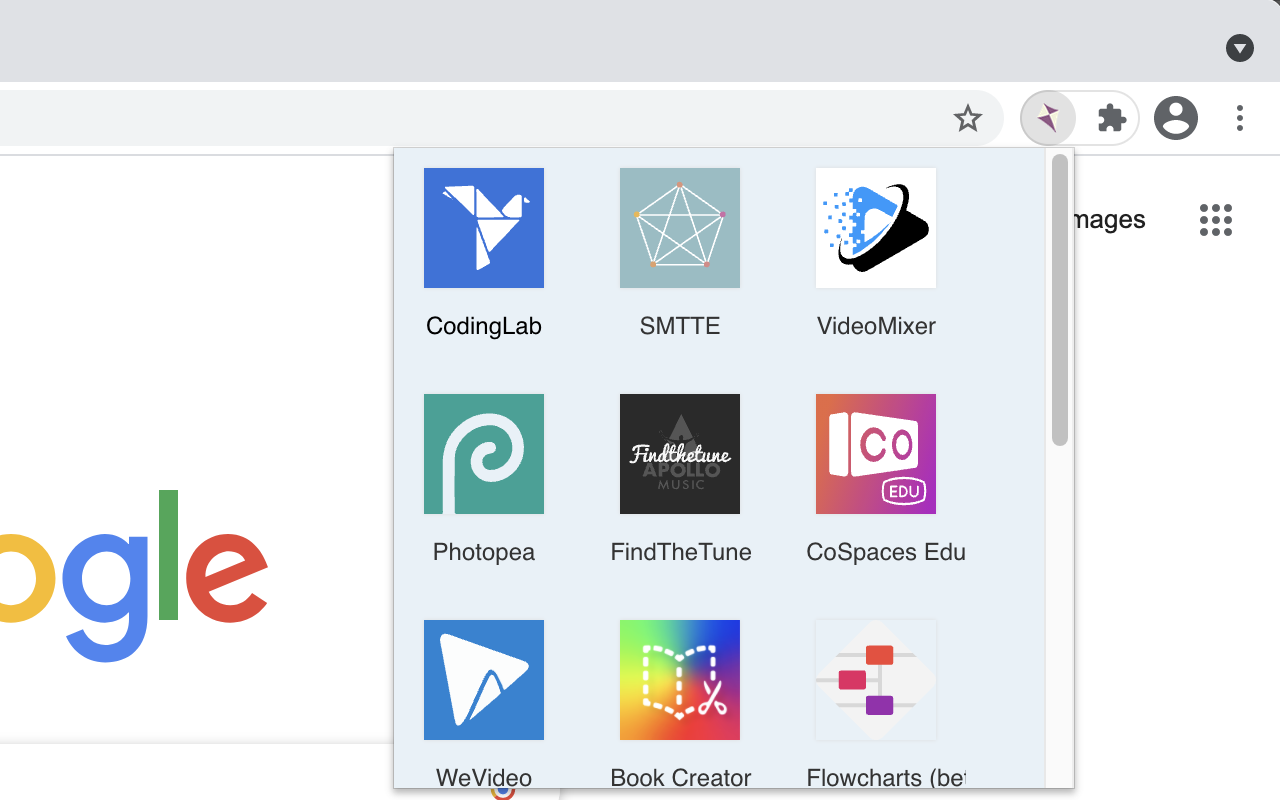Launch the Photopea spiral icon
The width and height of the screenshot is (1280, 800).
click(x=484, y=454)
